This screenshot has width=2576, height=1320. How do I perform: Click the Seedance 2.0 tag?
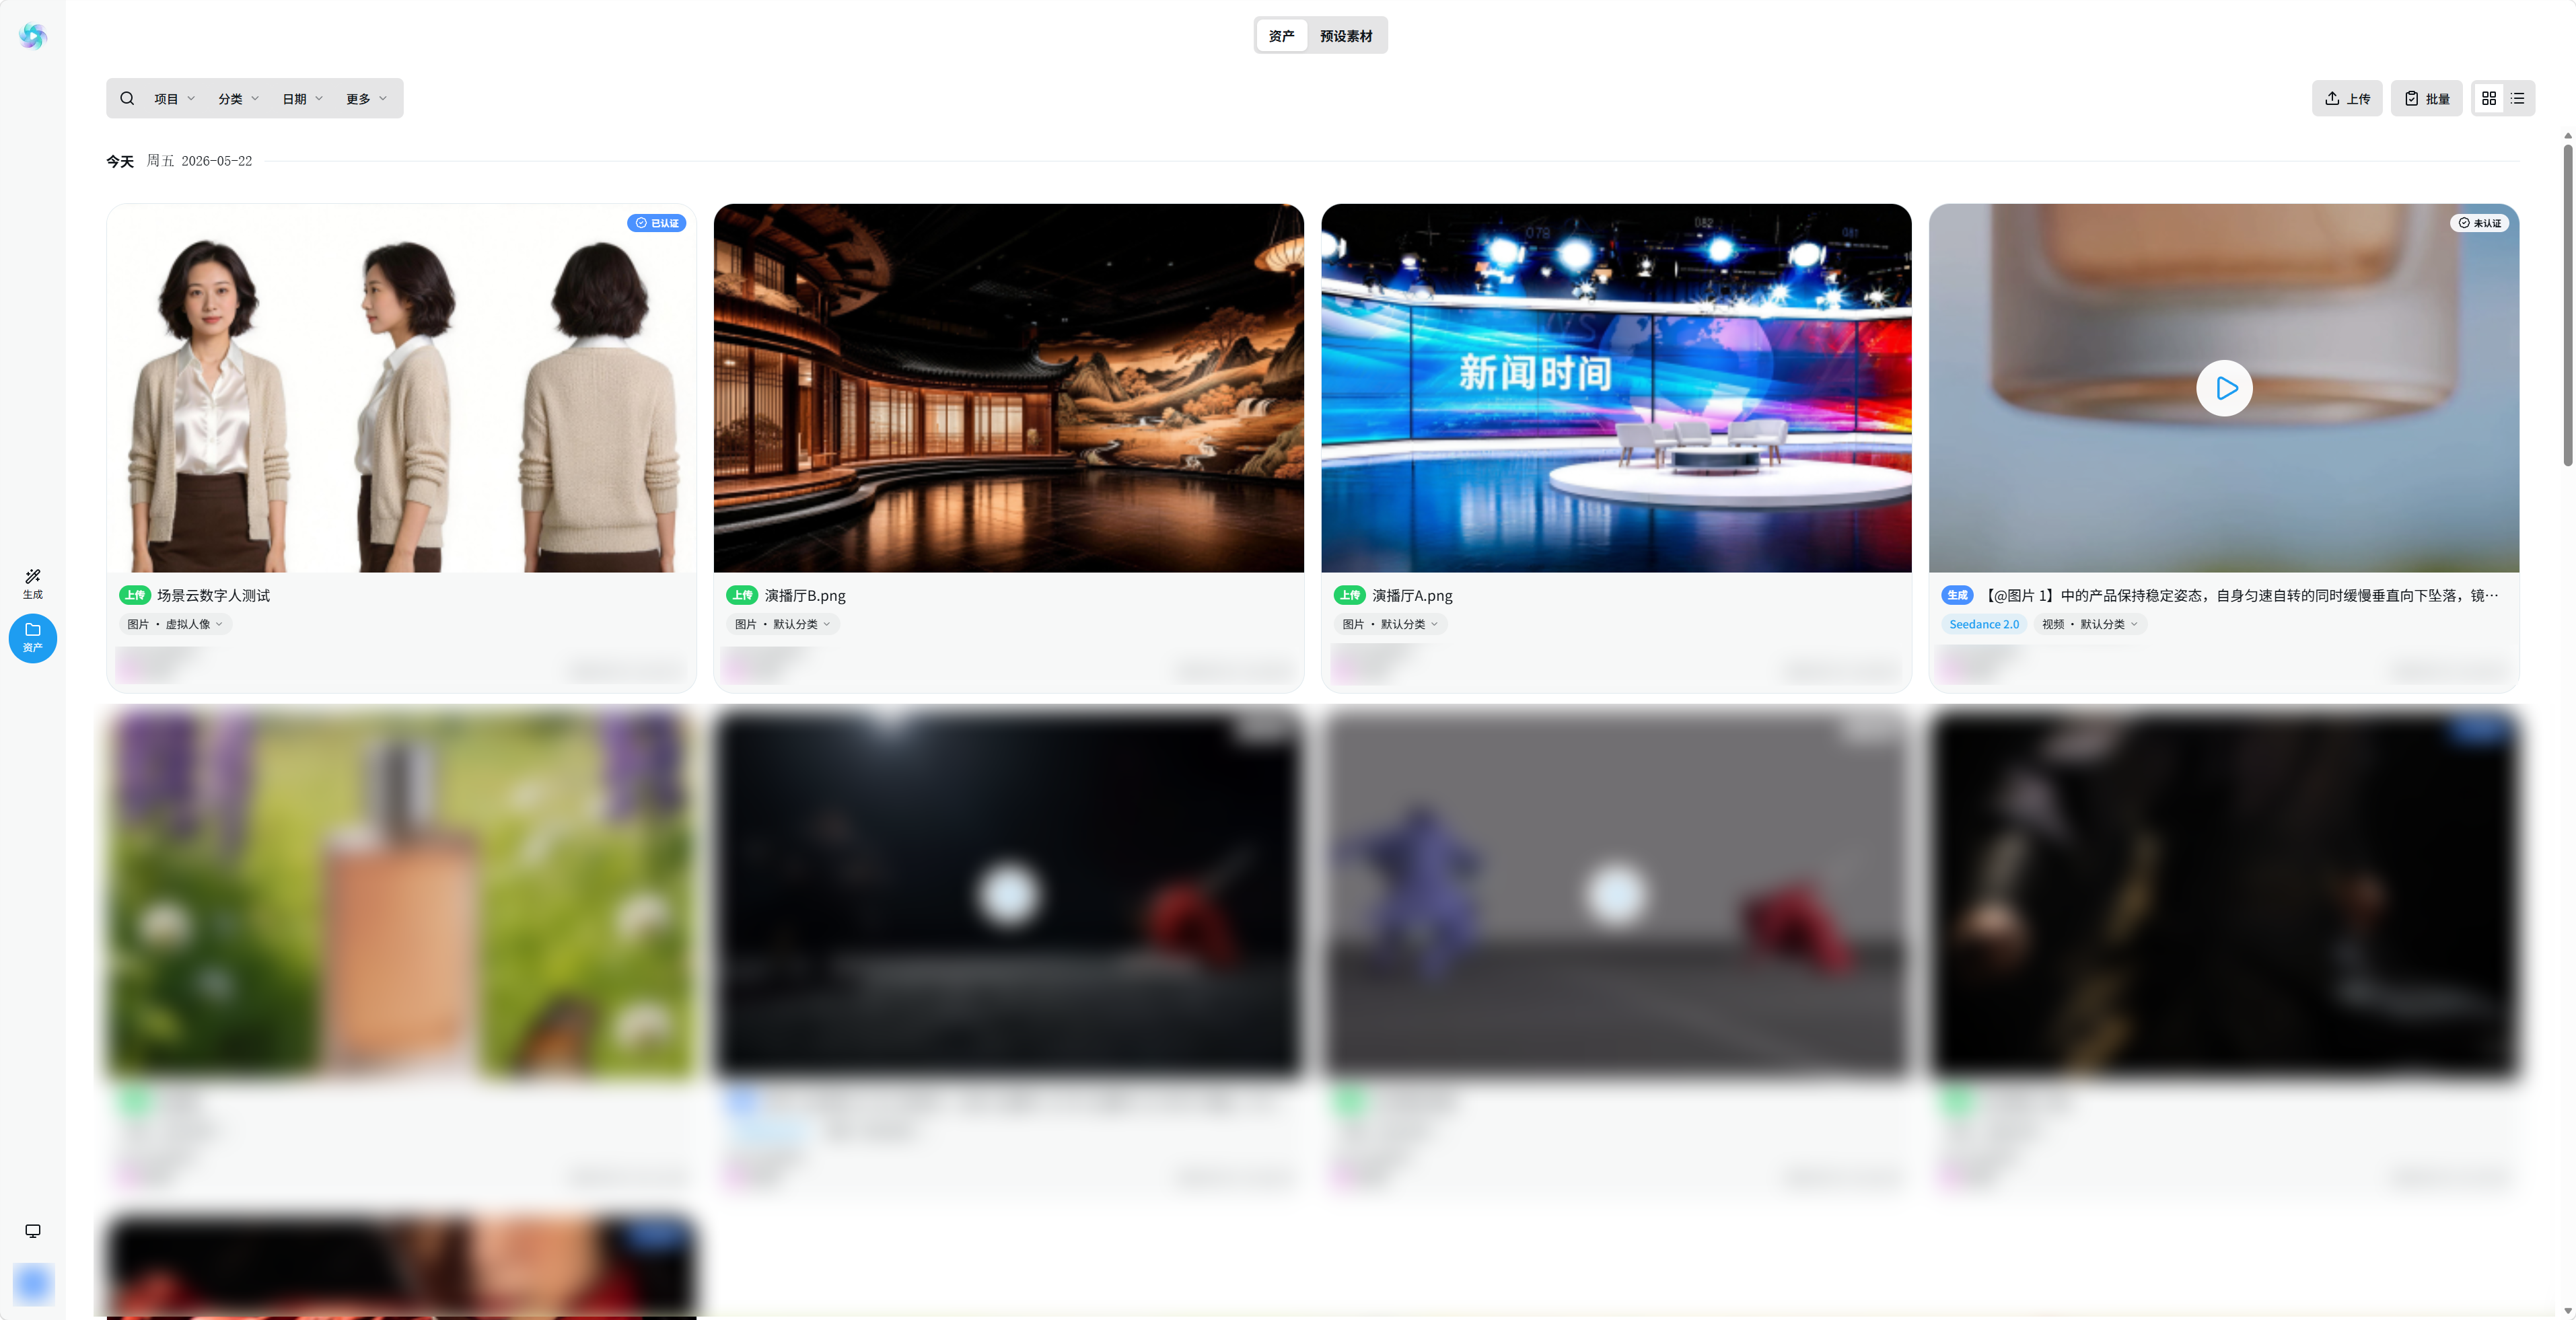tap(1984, 624)
